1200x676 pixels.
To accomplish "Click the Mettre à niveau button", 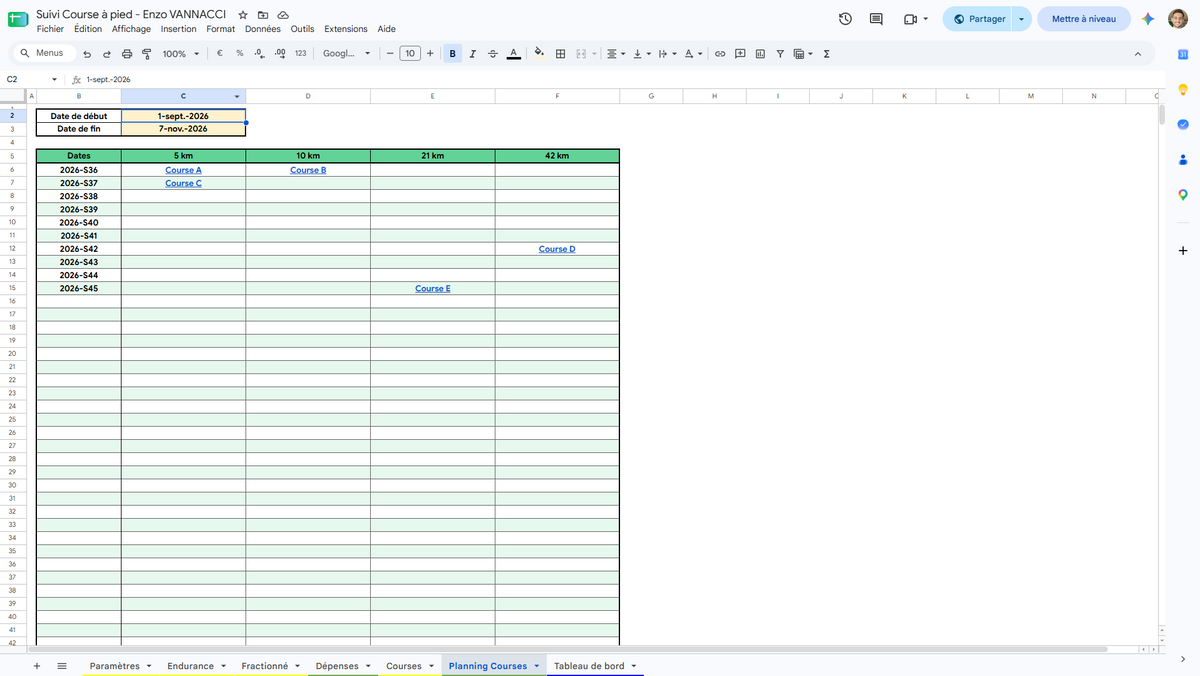I will point(1083,19).
